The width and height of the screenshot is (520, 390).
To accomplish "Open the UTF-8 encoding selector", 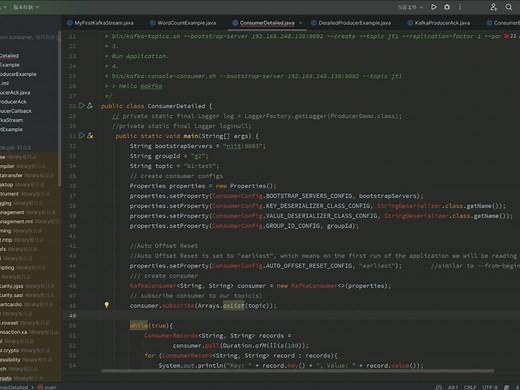I will [x=490, y=387].
